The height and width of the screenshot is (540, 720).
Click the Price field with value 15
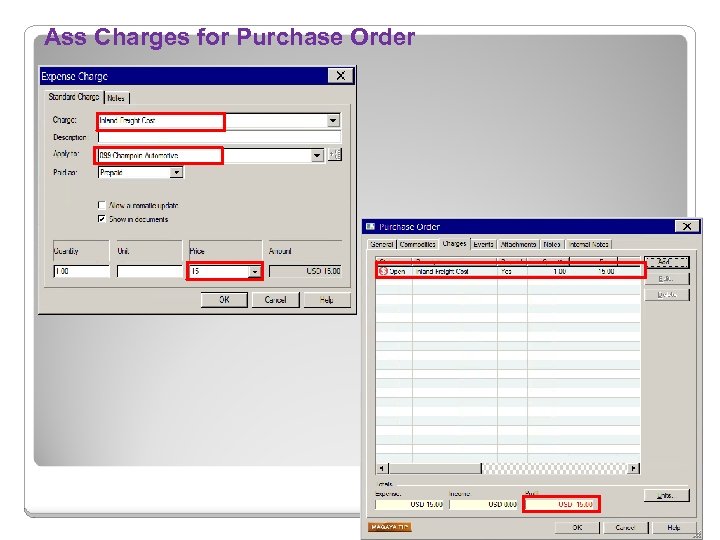click(x=219, y=271)
